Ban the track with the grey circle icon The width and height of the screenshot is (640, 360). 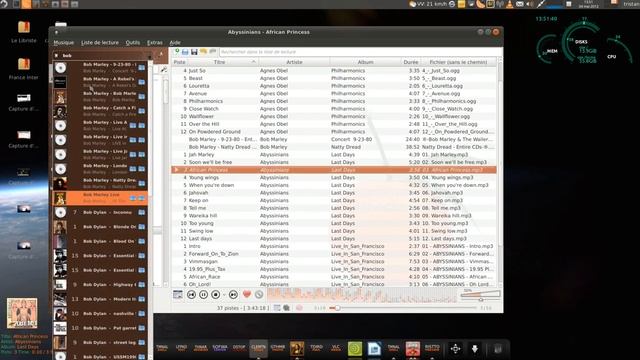click(259, 294)
